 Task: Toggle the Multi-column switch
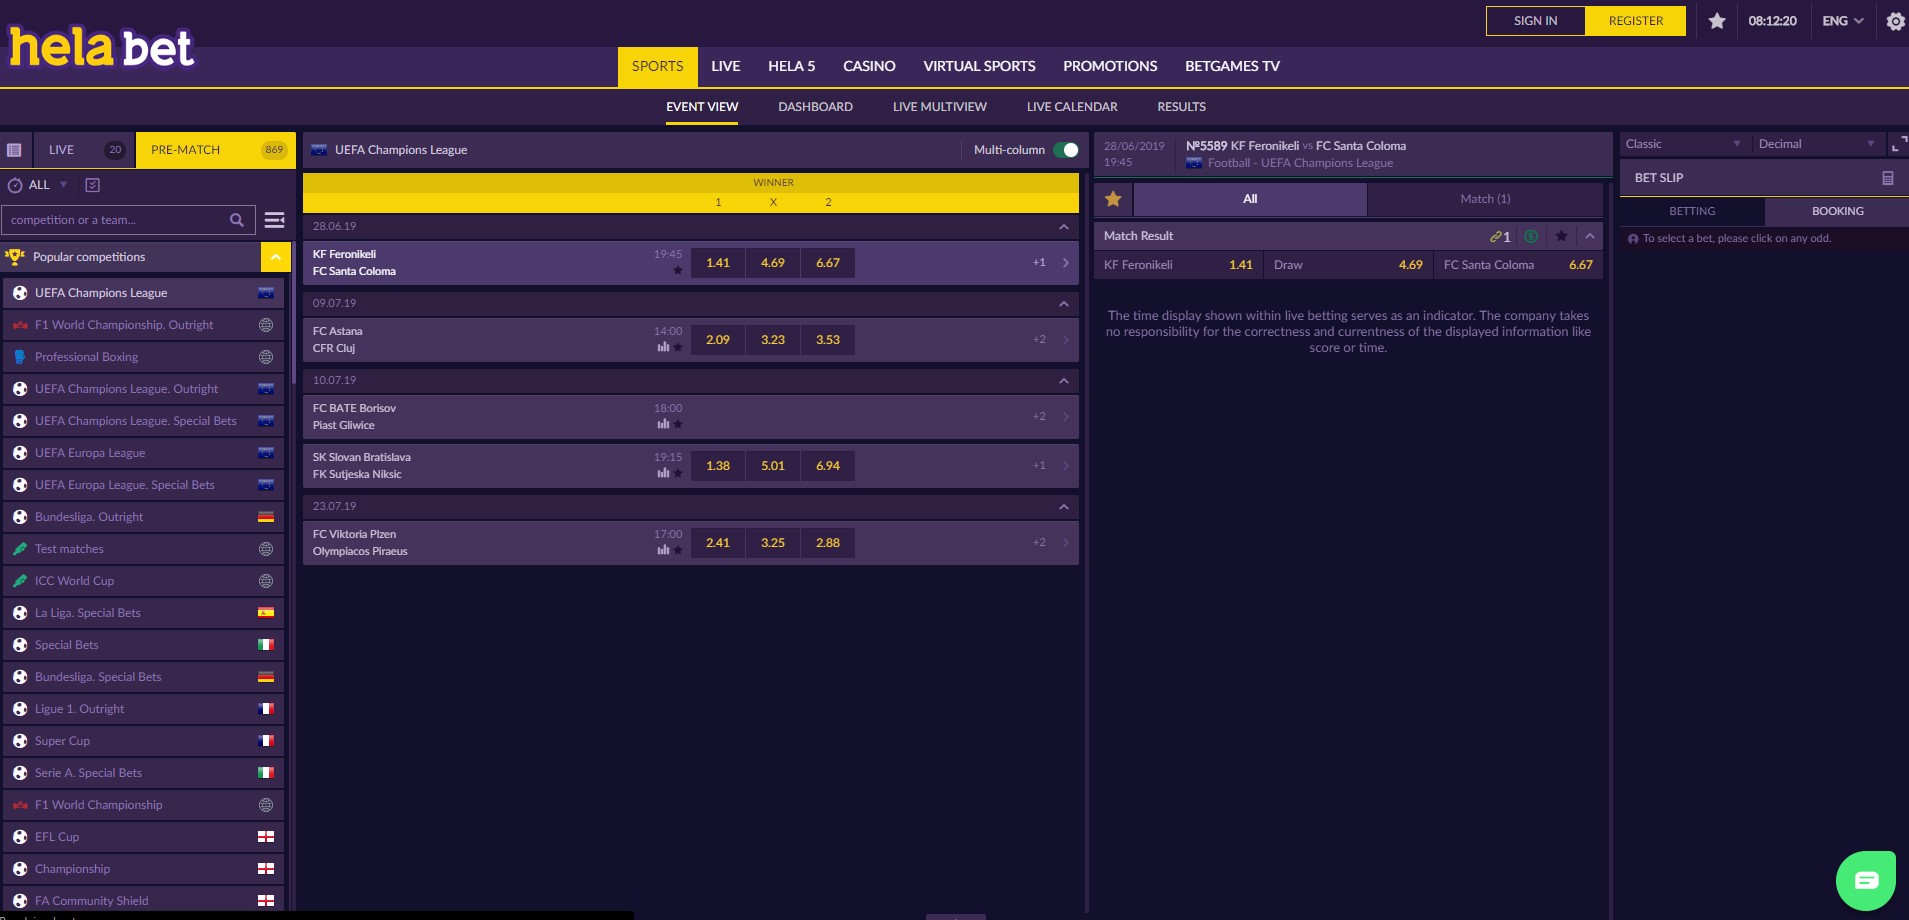pos(1066,150)
